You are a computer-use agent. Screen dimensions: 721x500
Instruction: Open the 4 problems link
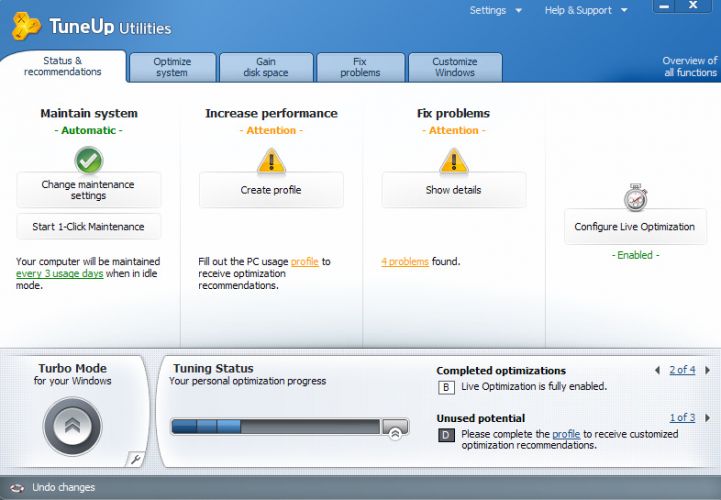tap(405, 262)
